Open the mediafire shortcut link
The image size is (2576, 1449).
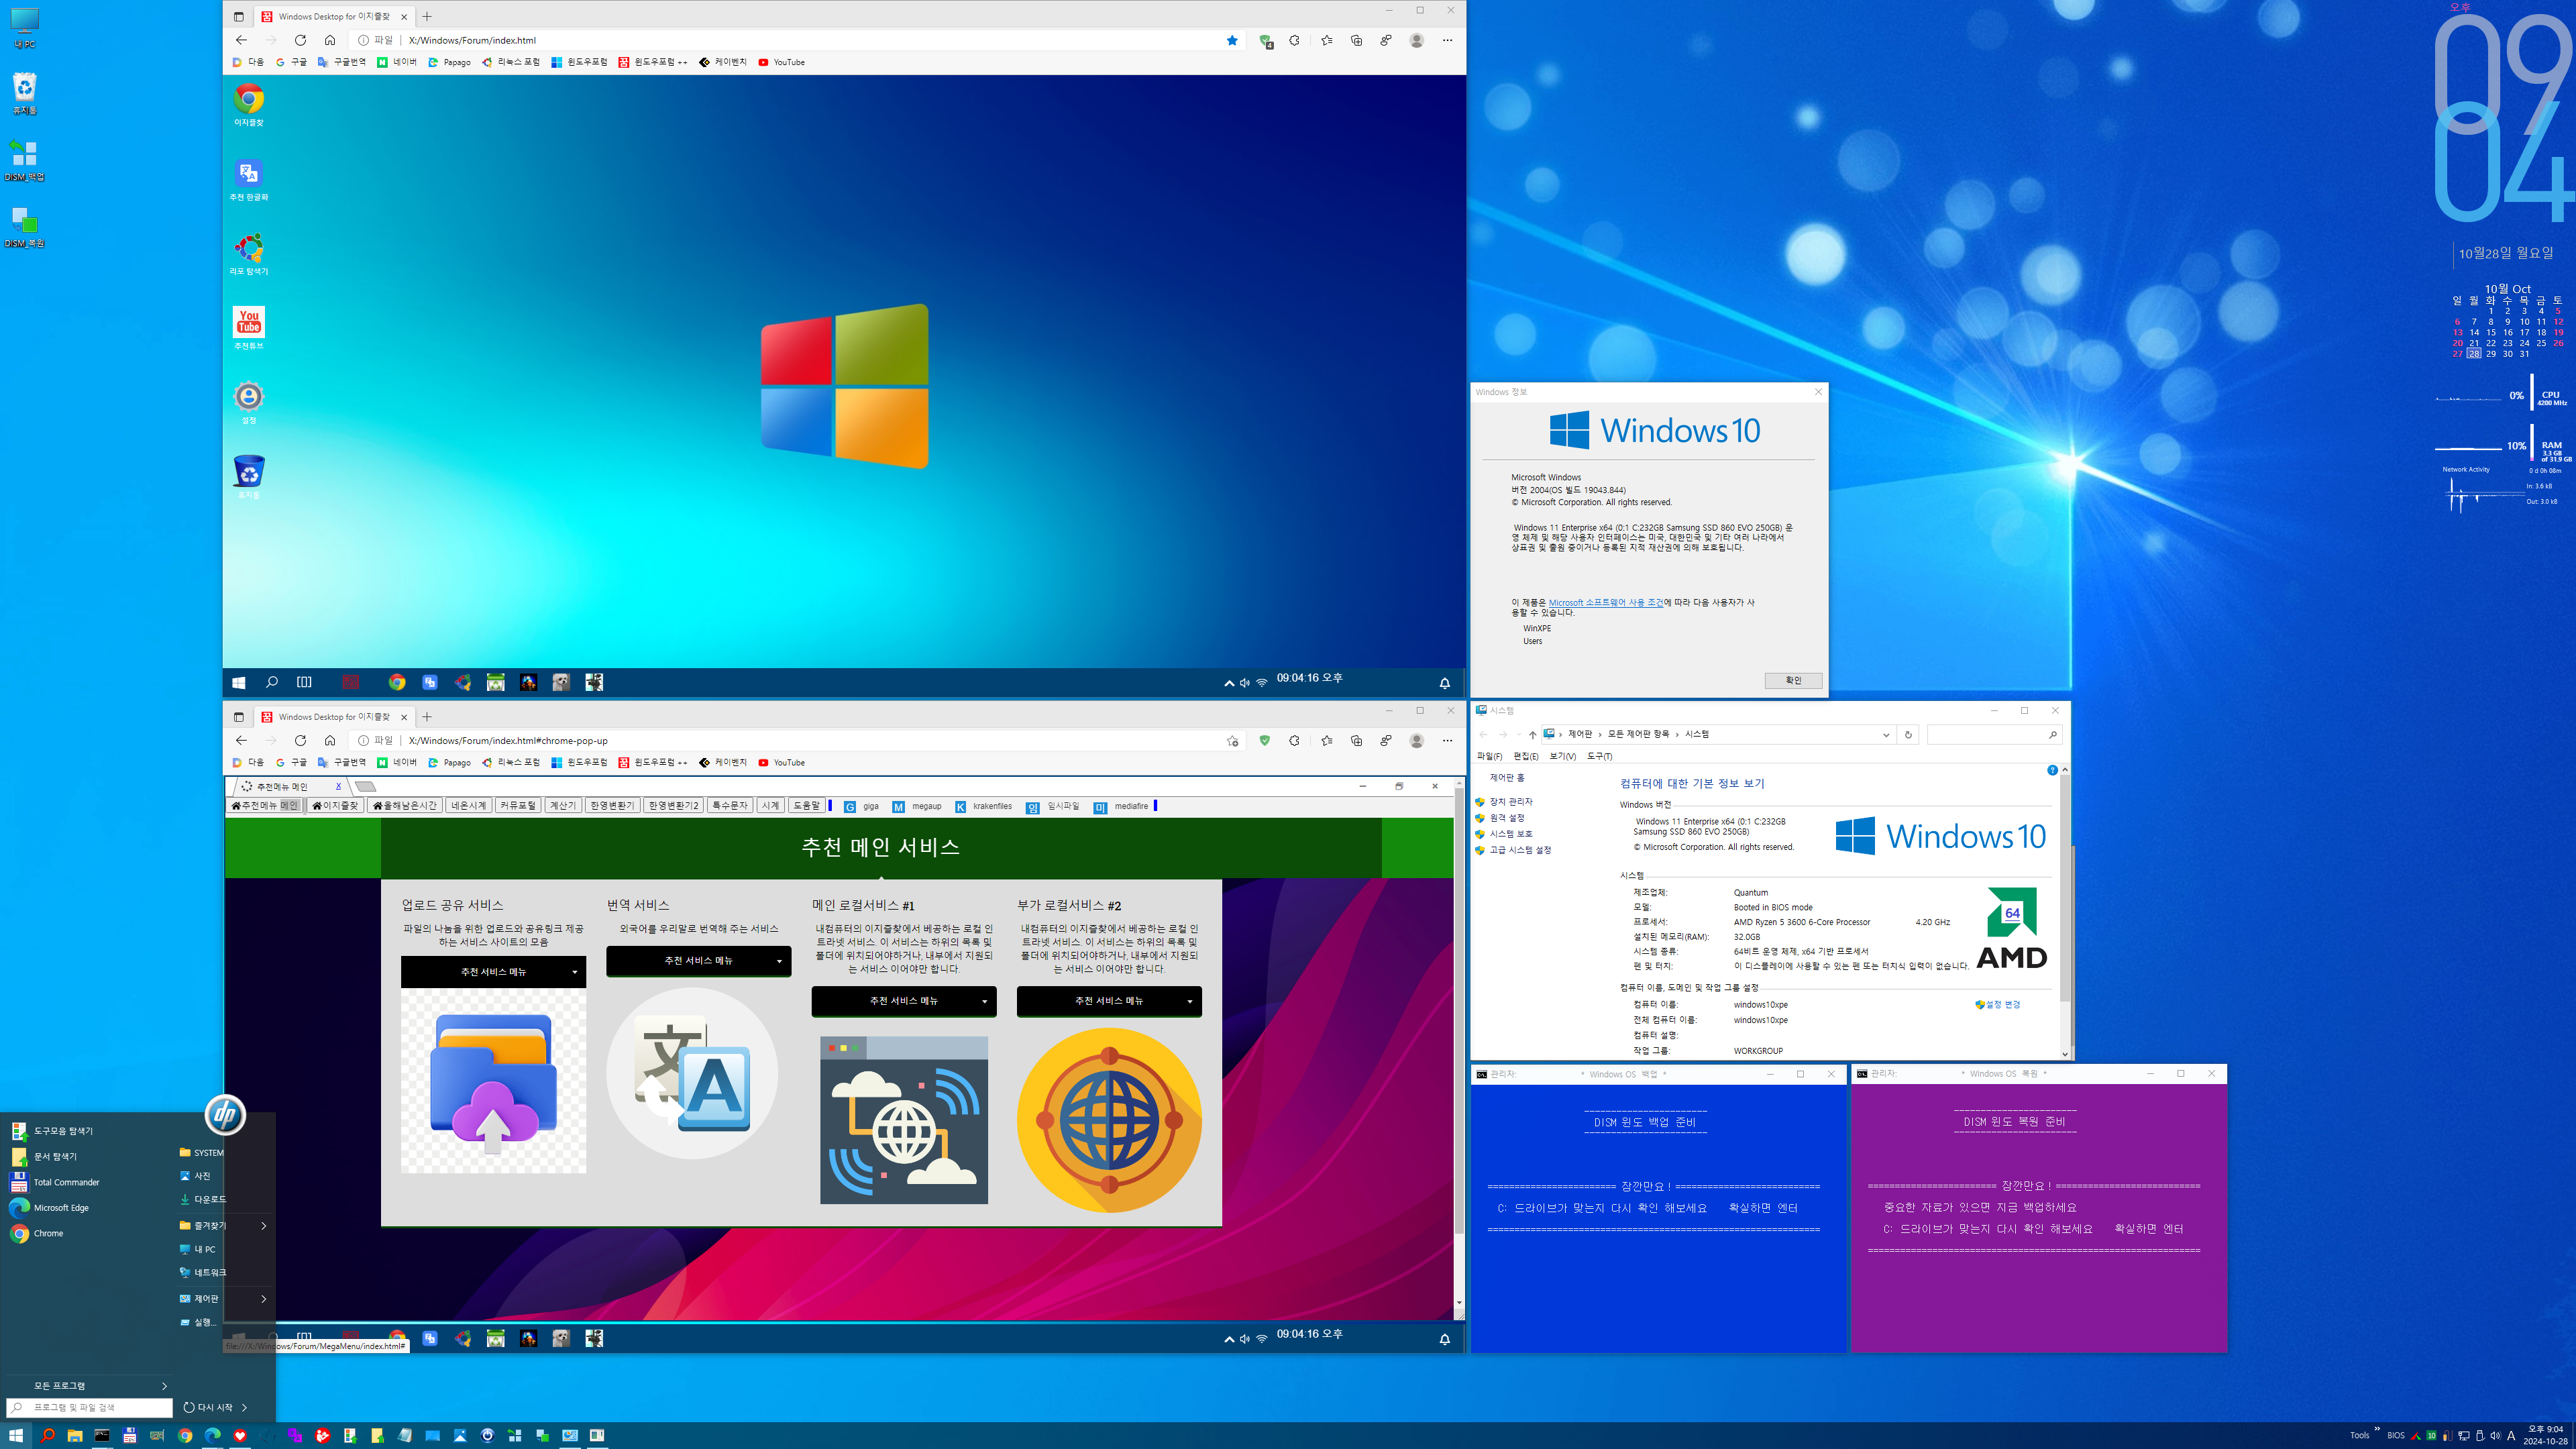[x=1122, y=806]
